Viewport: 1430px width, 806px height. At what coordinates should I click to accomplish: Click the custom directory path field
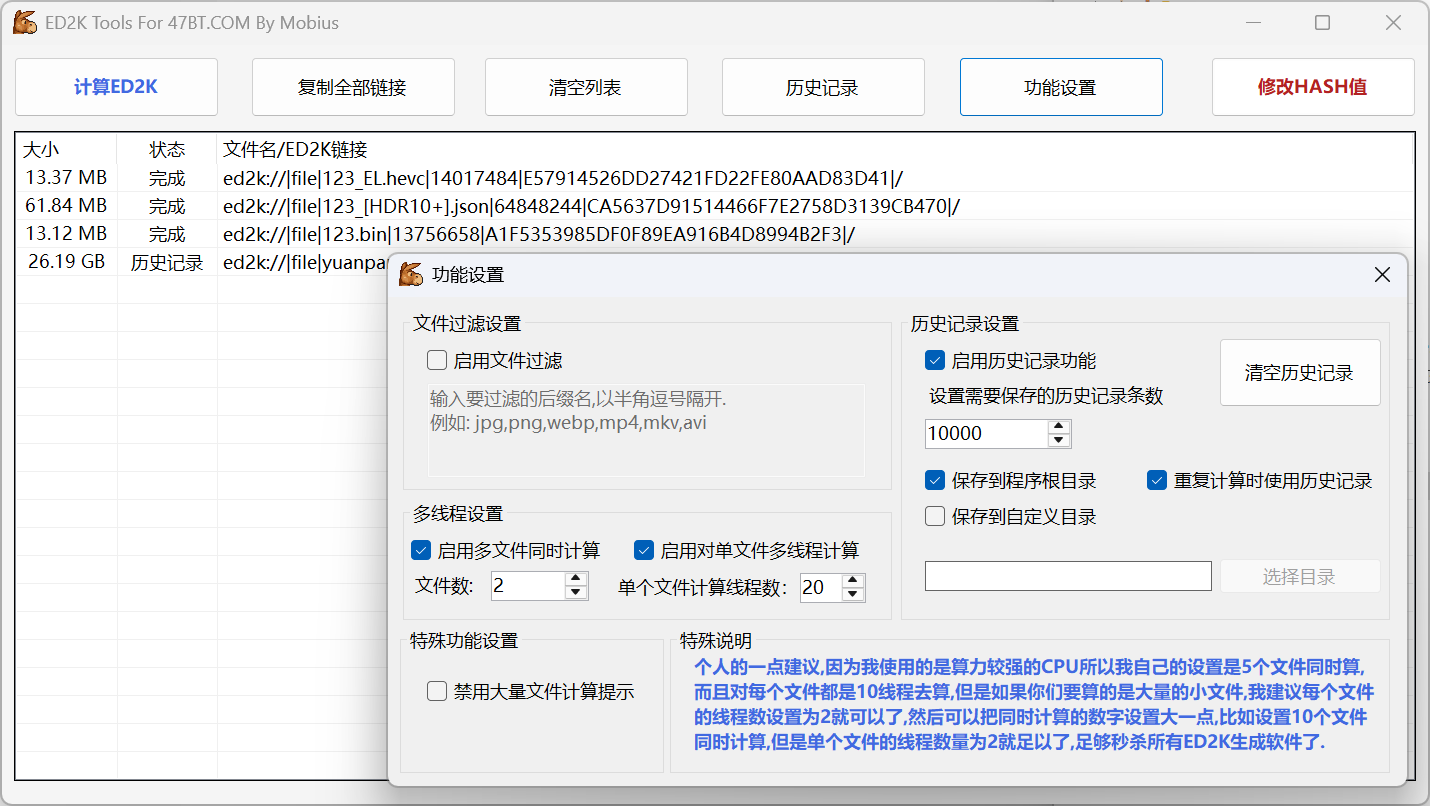click(x=1067, y=576)
